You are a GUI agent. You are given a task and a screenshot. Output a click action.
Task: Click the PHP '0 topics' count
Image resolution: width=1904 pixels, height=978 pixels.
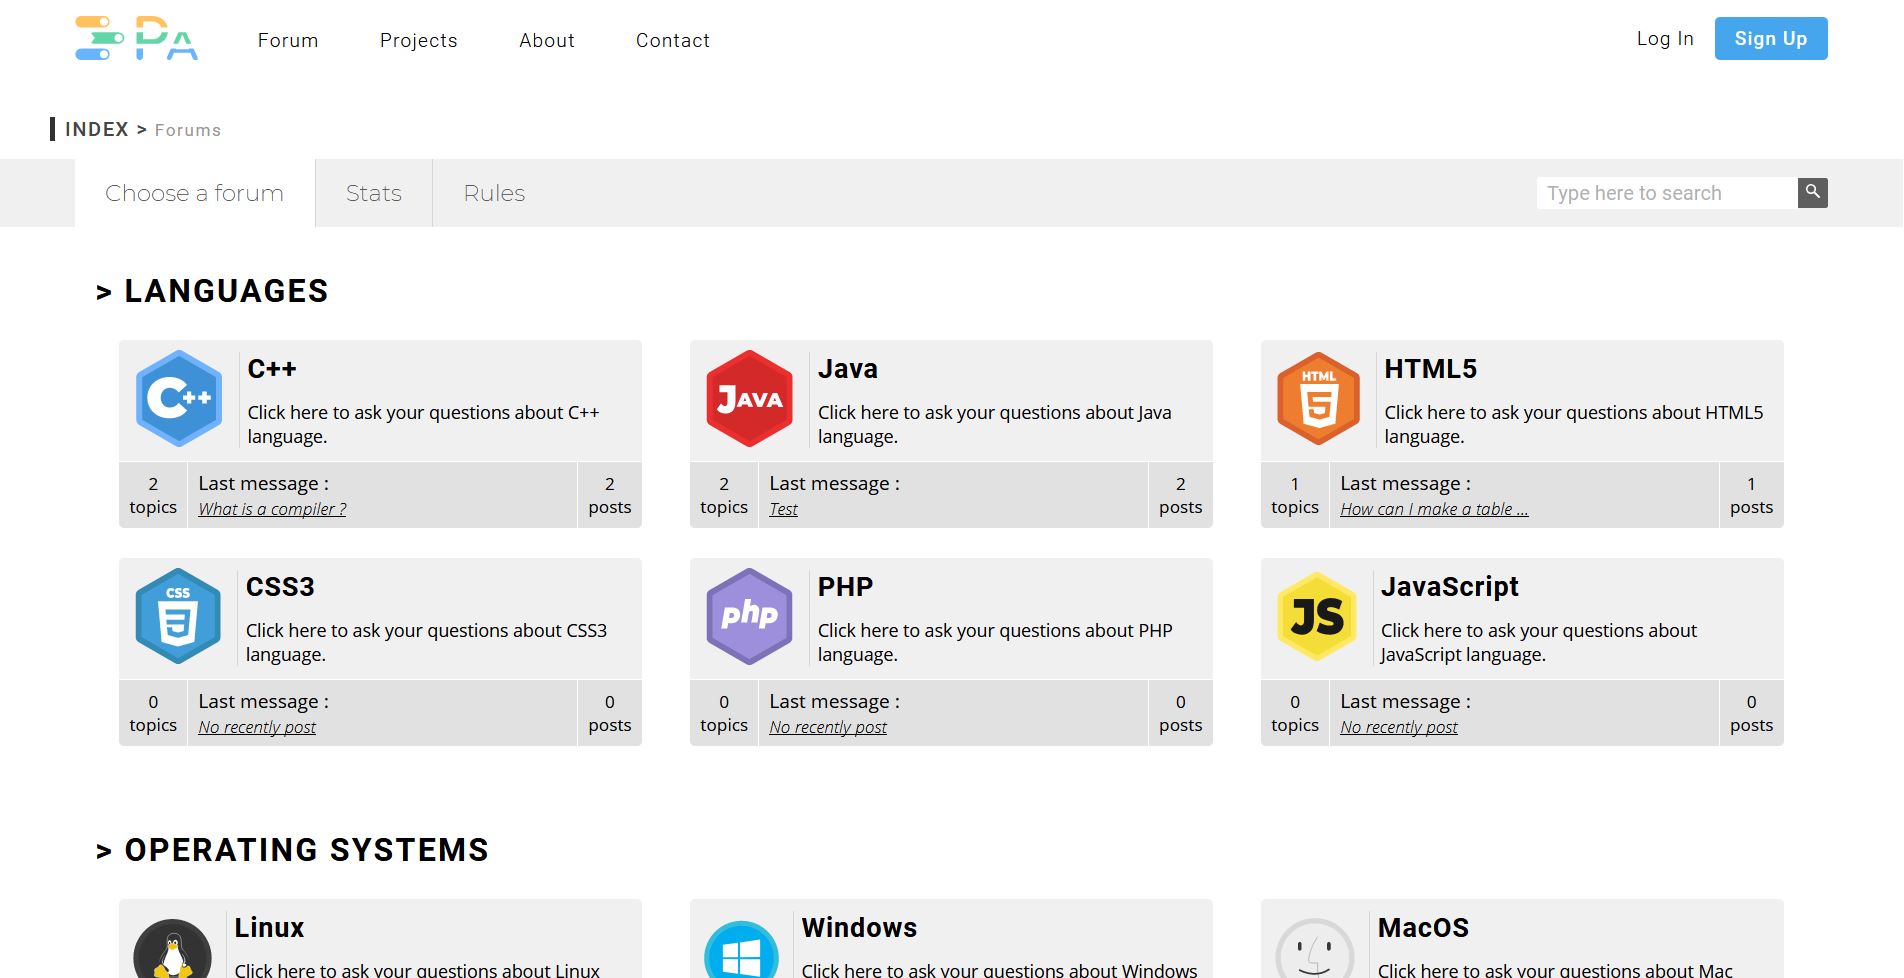[724, 713]
